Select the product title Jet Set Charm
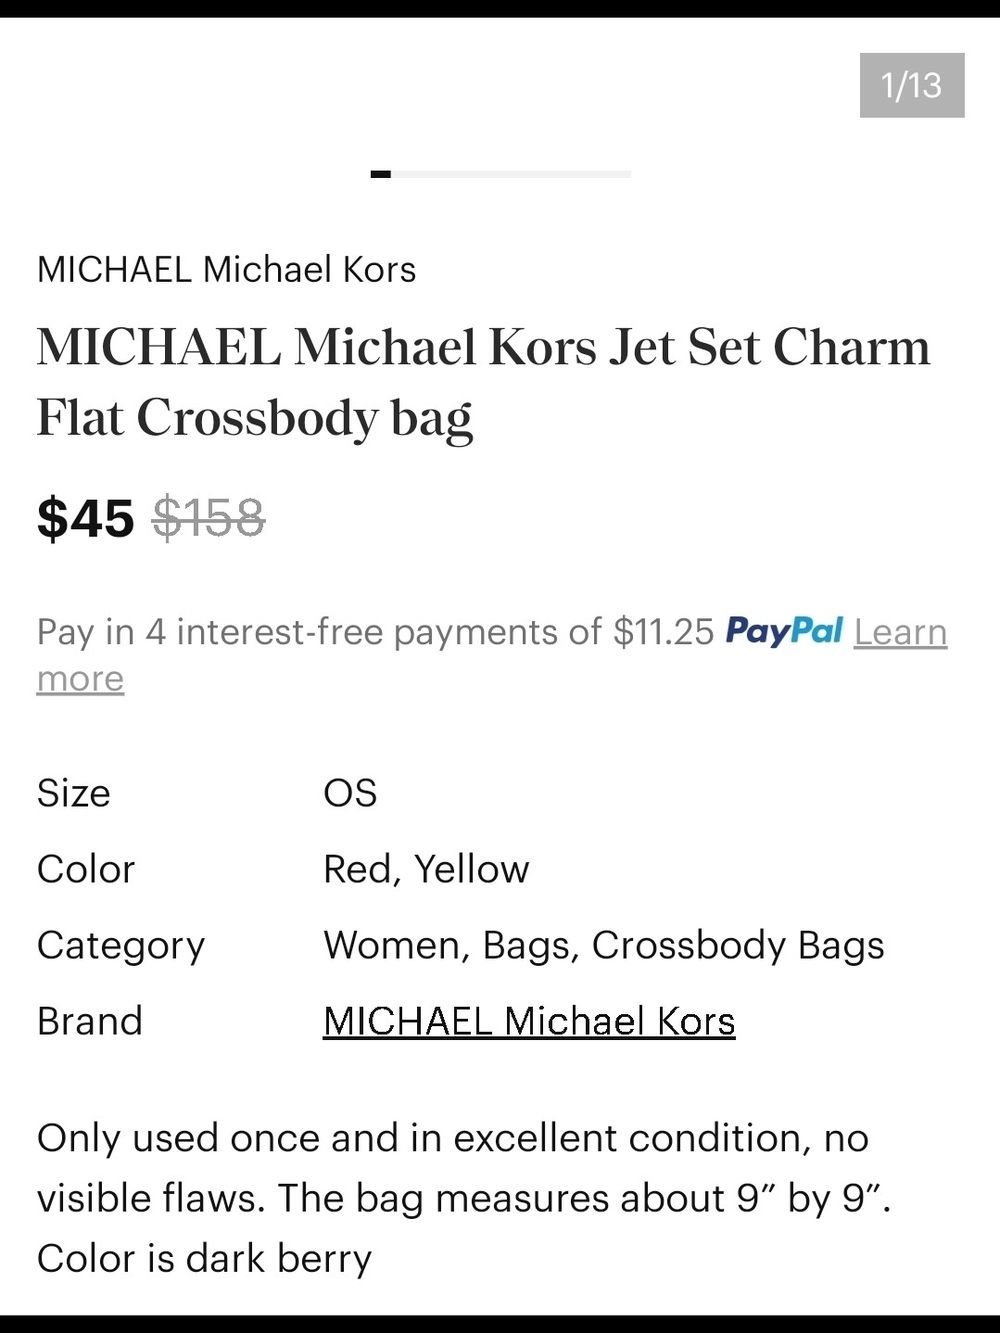Viewport: 1000px width, 1333px height. coord(770,347)
